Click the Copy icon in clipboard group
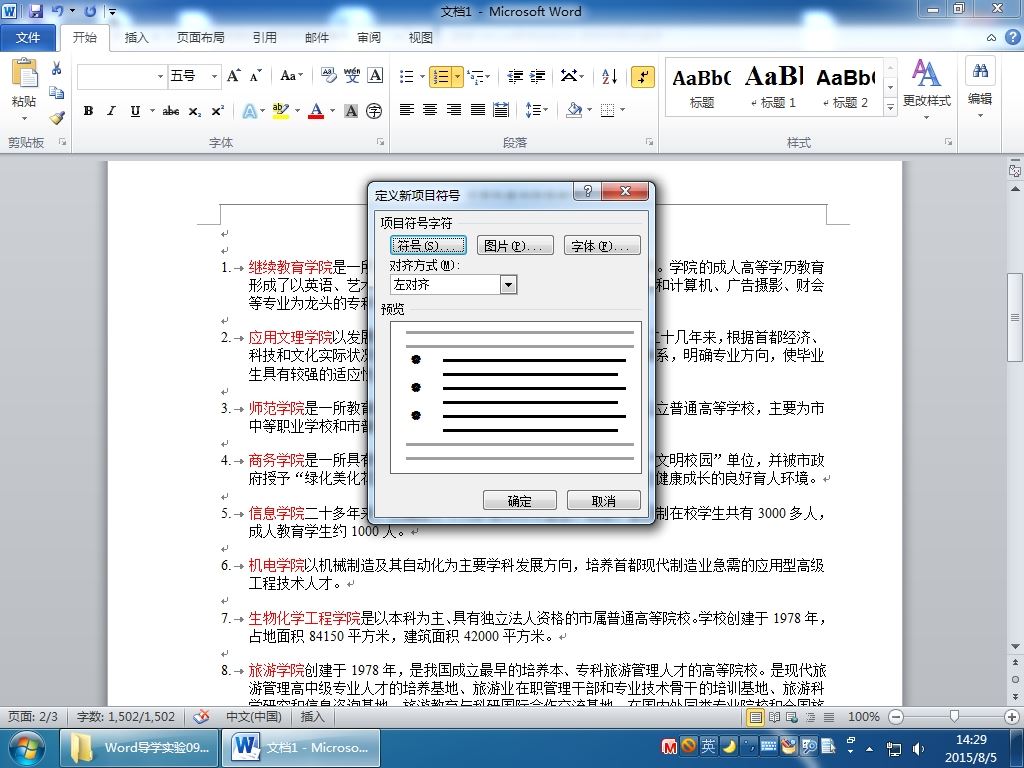 pyautogui.click(x=56, y=93)
